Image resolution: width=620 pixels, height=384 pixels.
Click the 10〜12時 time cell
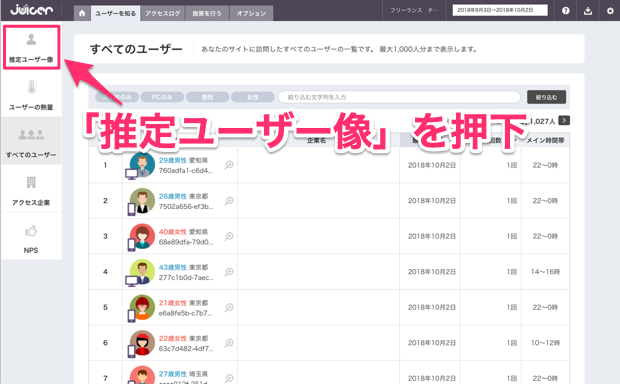pos(545,343)
